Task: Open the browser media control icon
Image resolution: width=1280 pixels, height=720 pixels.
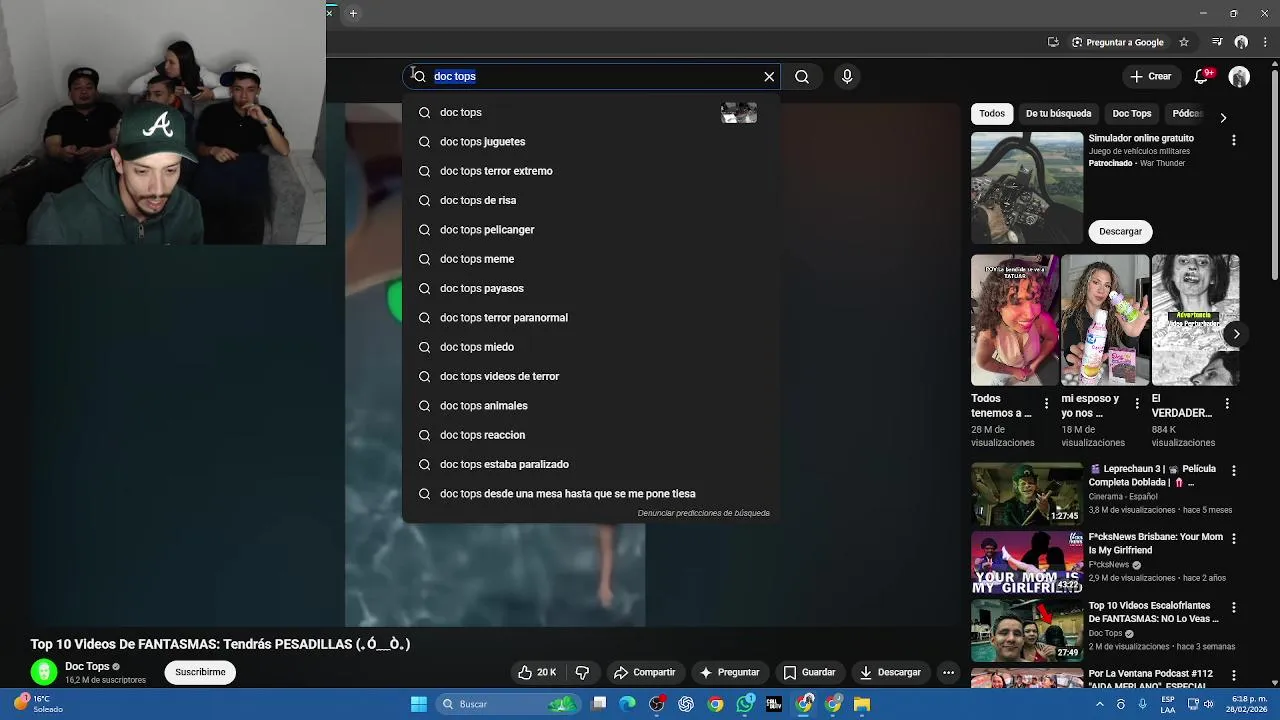Action: [x=1217, y=42]
